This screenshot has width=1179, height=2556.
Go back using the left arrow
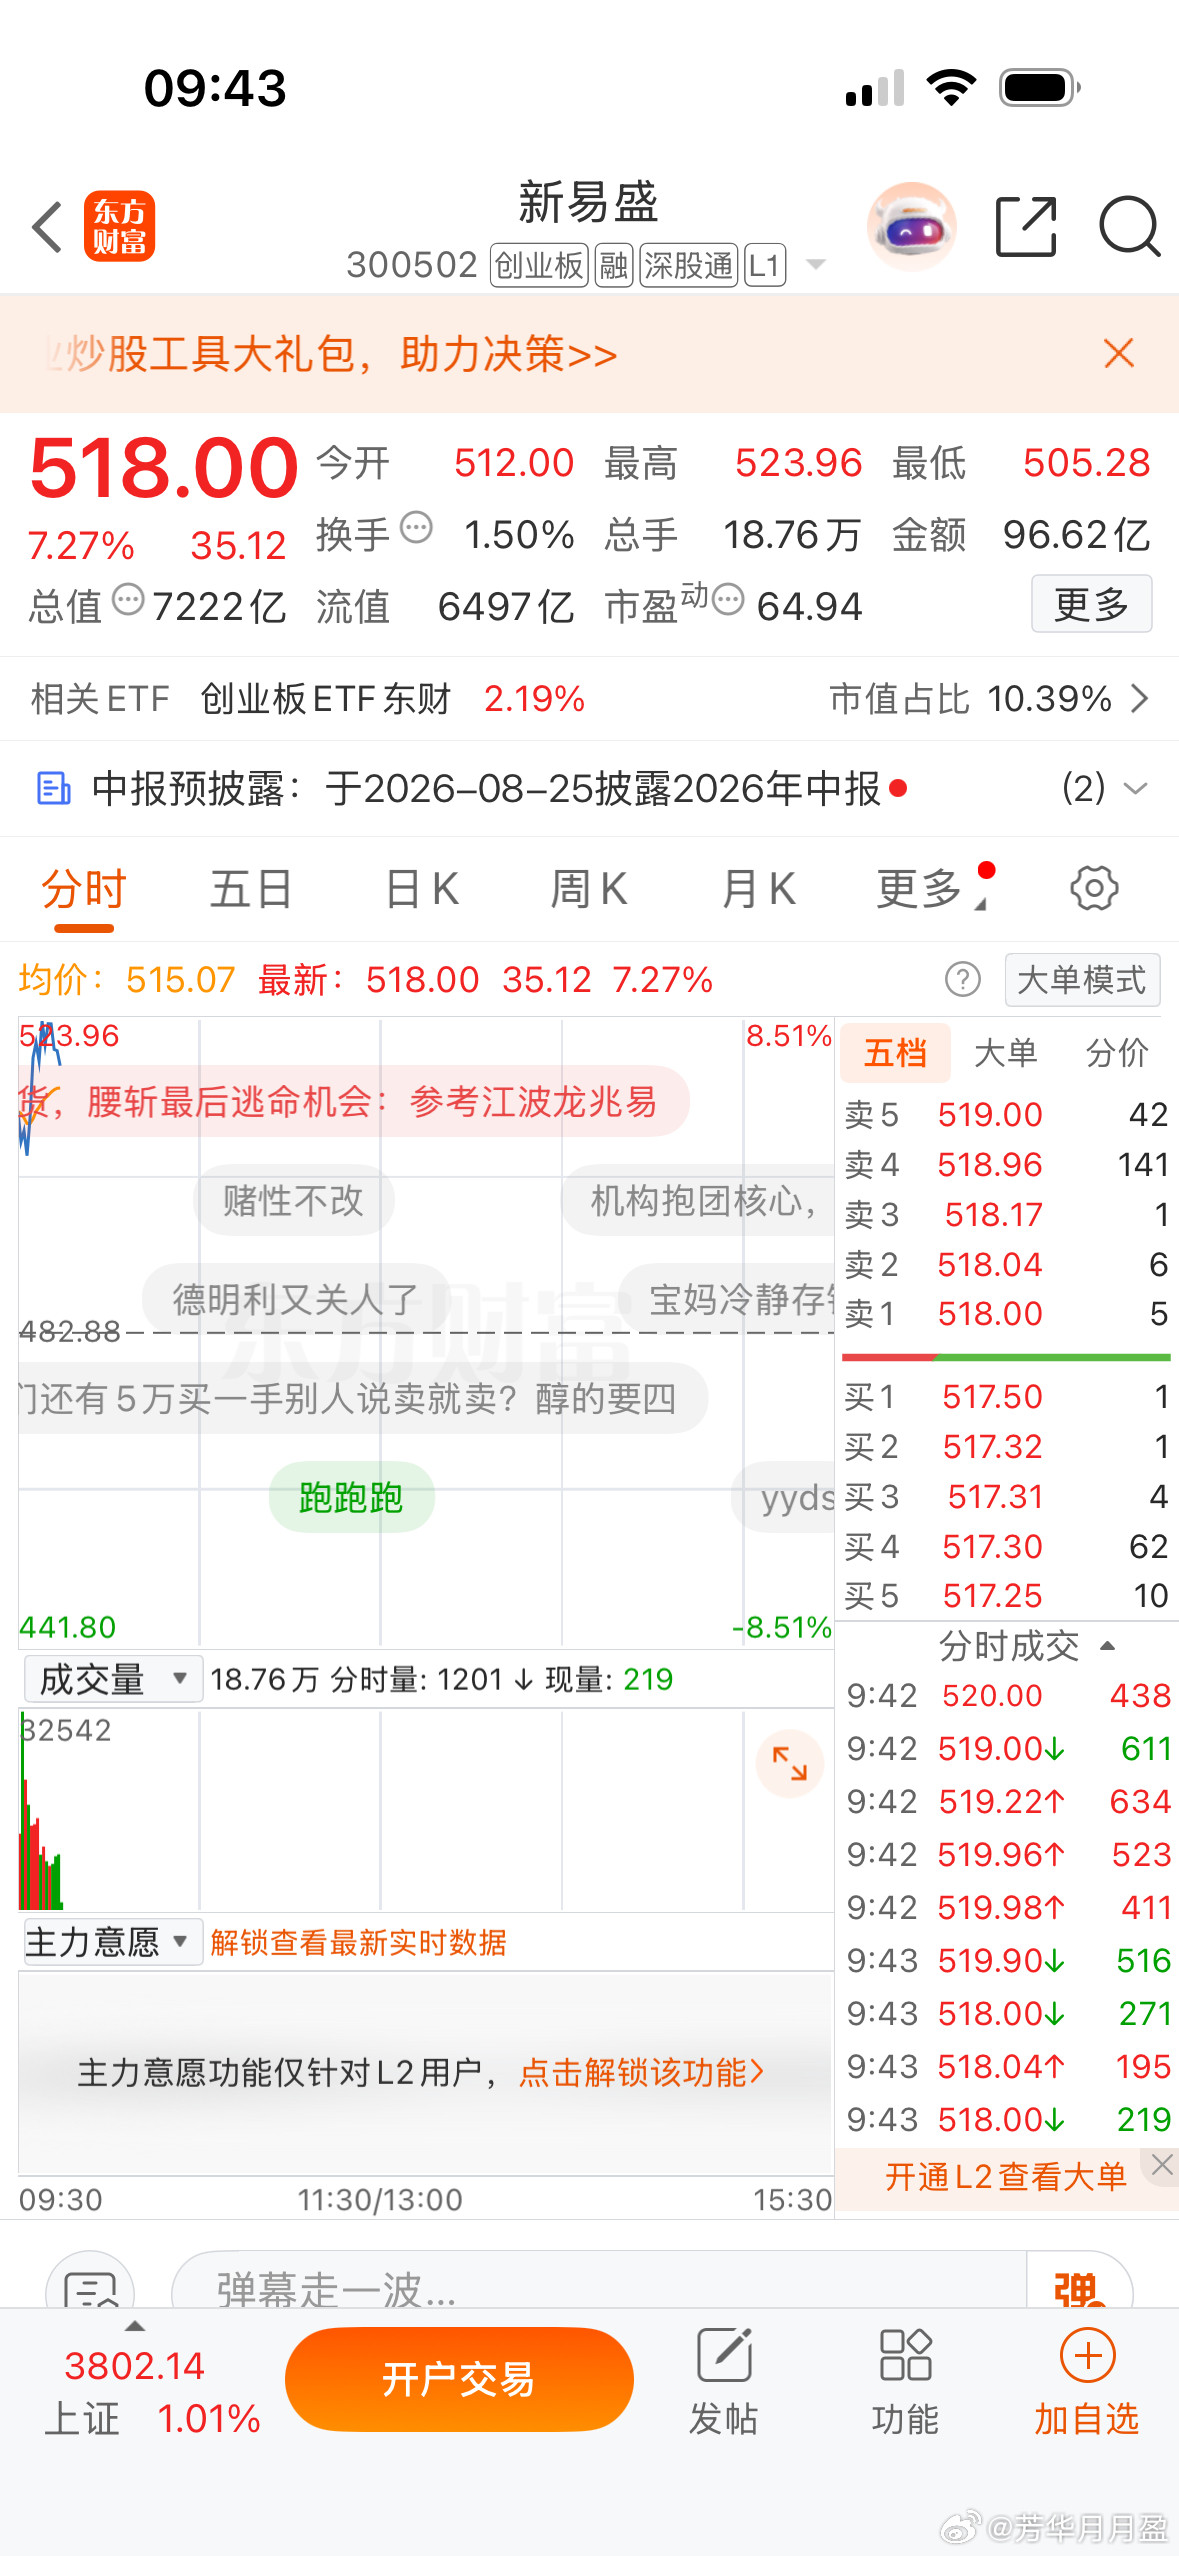point(46,226)
